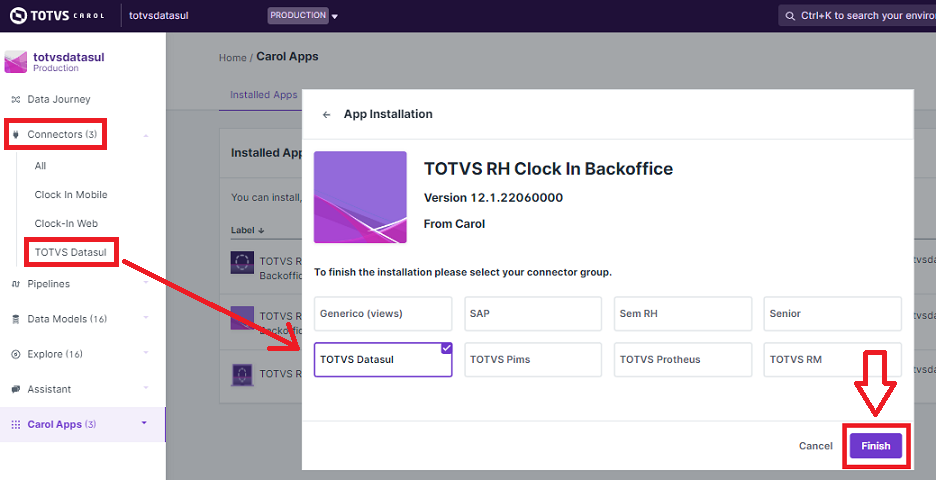Click the second installed app purple icon
This screenshot has width=936, height=480.
[x=242, y=318]
